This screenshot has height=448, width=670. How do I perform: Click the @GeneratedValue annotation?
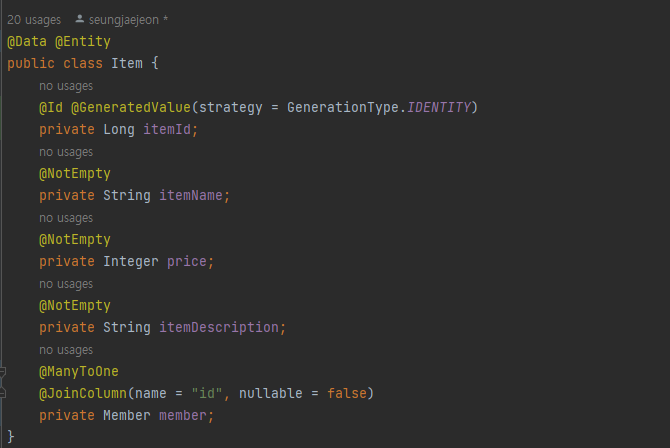click(131, 107)
